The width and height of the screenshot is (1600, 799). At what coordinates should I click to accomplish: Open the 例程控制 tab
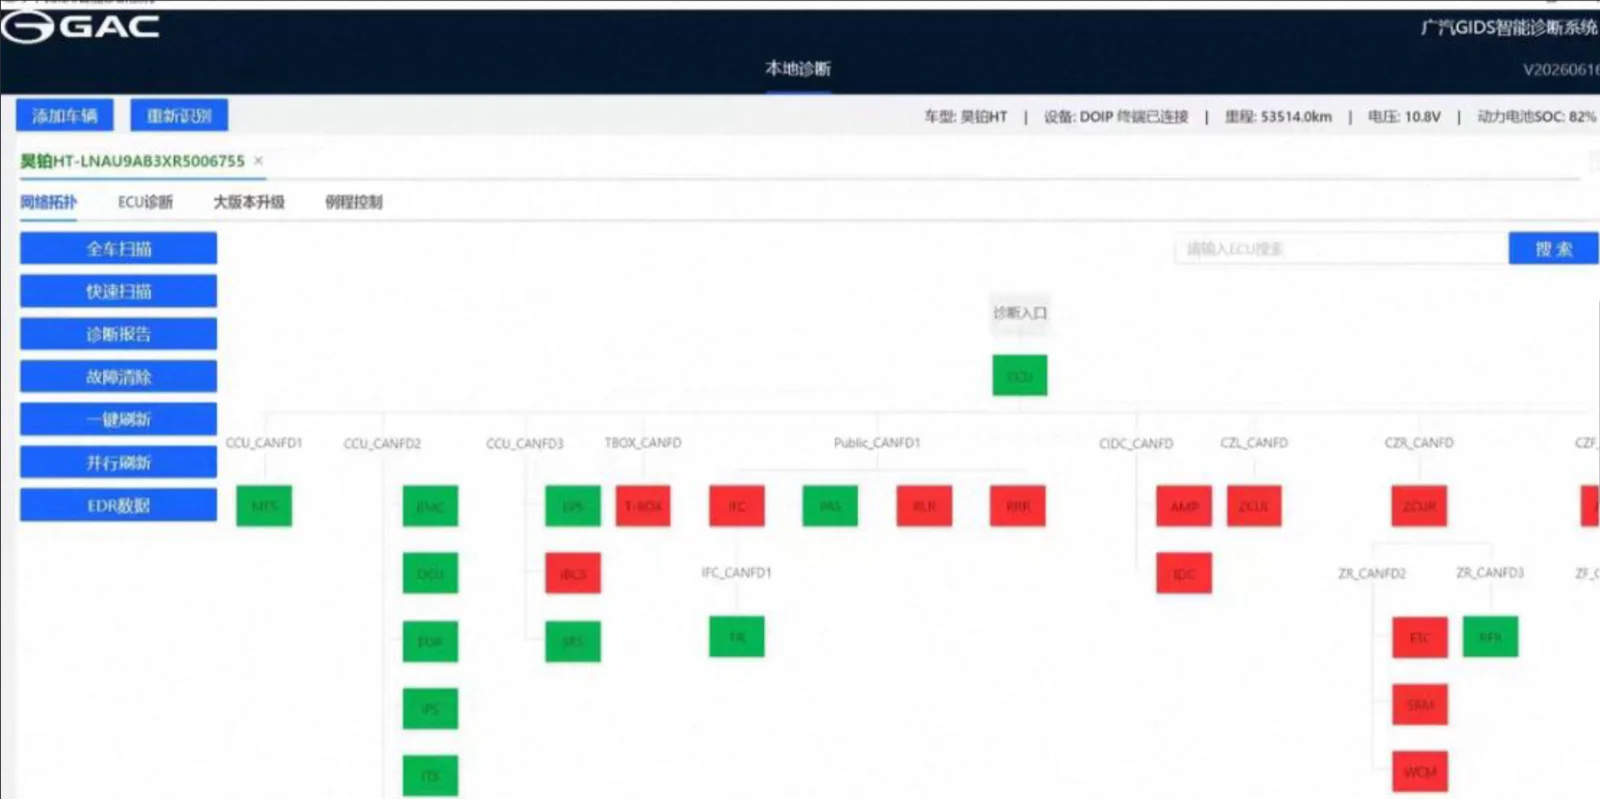[x=353, y=202]
